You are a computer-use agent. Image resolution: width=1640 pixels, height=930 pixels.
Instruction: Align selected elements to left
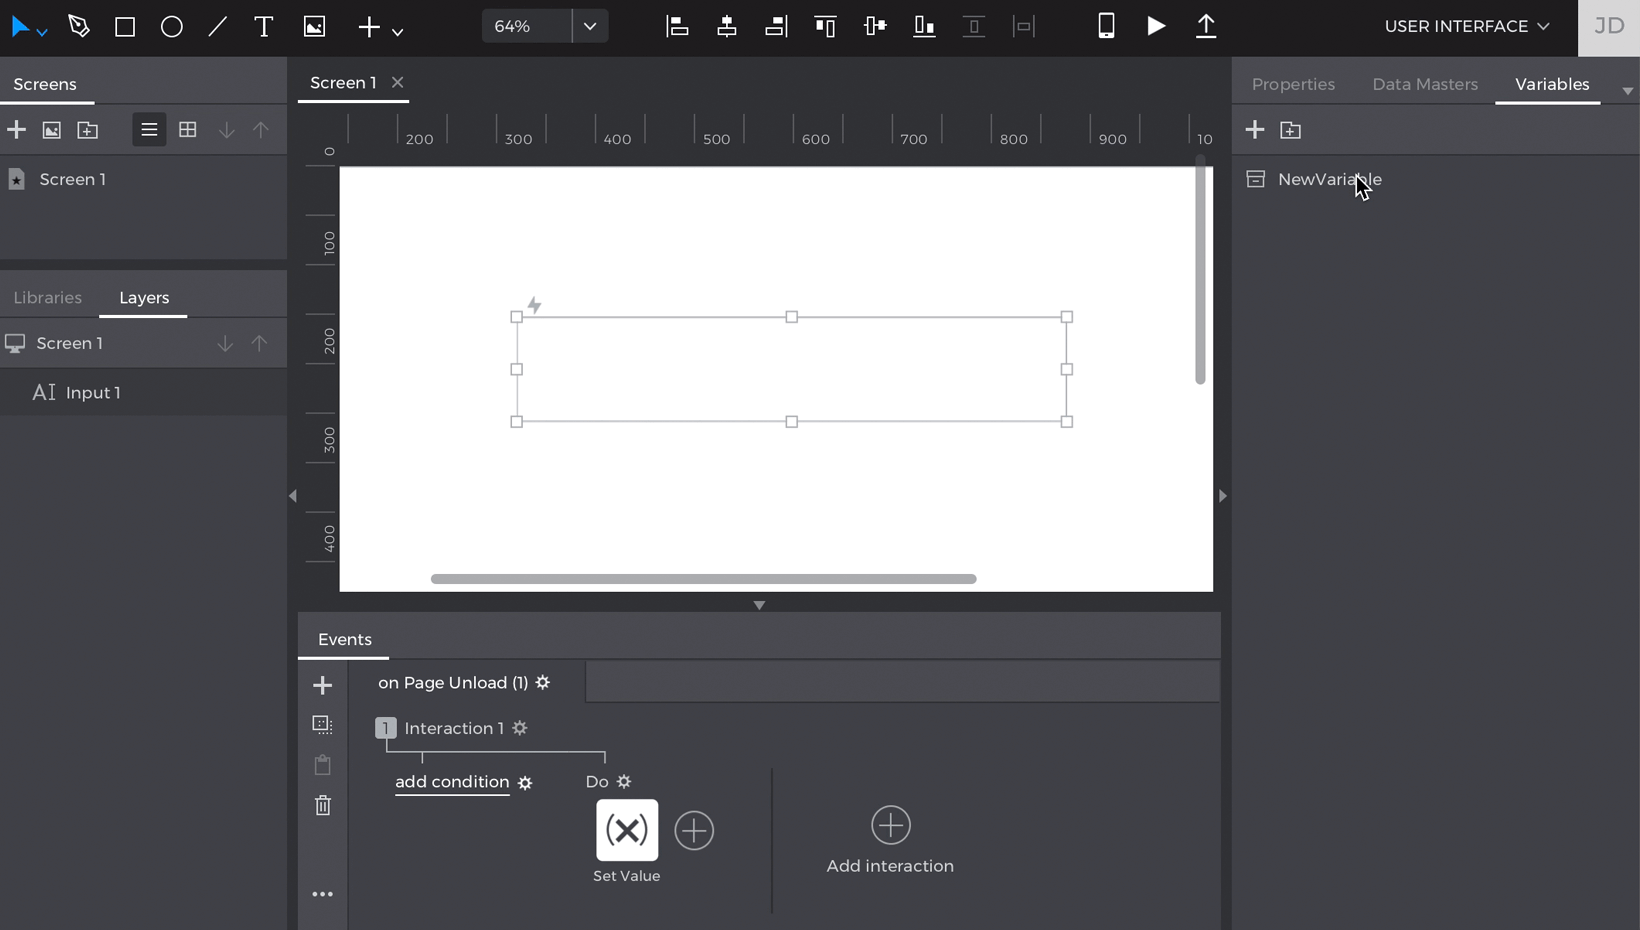pyautogui.click(x=677, y=26)
